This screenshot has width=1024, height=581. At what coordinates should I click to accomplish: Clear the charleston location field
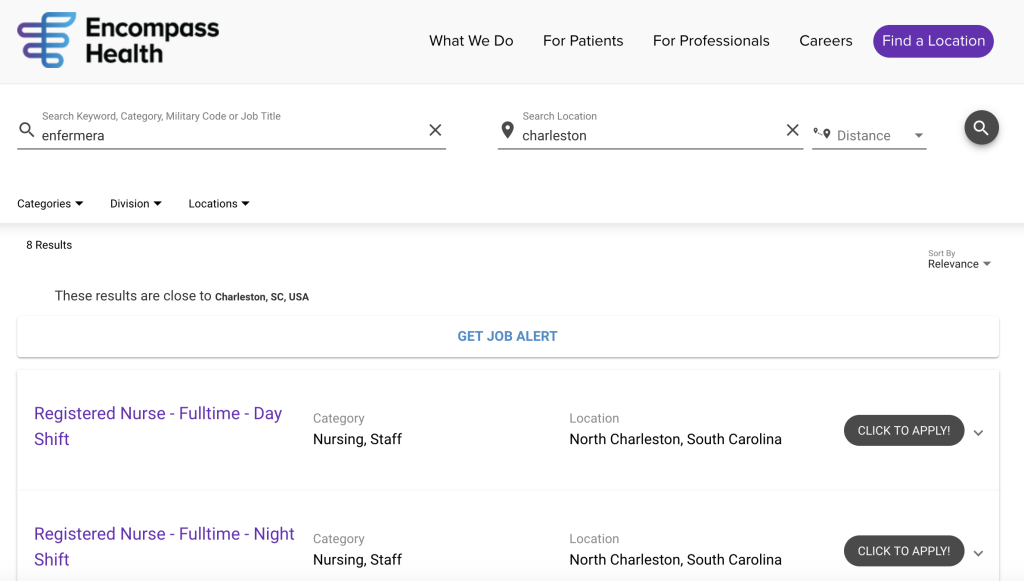pos(792,130)
